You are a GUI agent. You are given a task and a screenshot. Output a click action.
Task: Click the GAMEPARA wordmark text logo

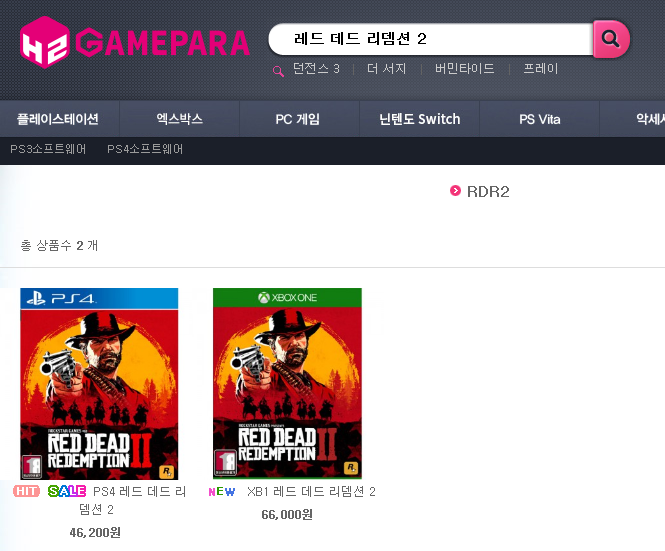[162, 42]
